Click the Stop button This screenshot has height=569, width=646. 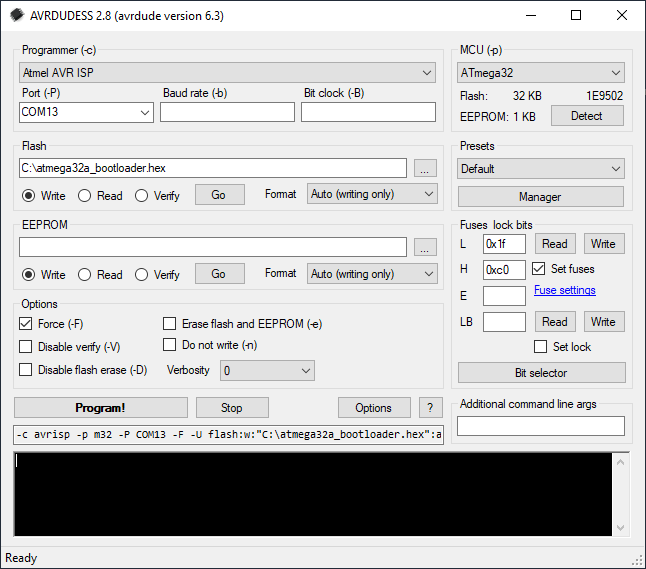click(232, 407)
